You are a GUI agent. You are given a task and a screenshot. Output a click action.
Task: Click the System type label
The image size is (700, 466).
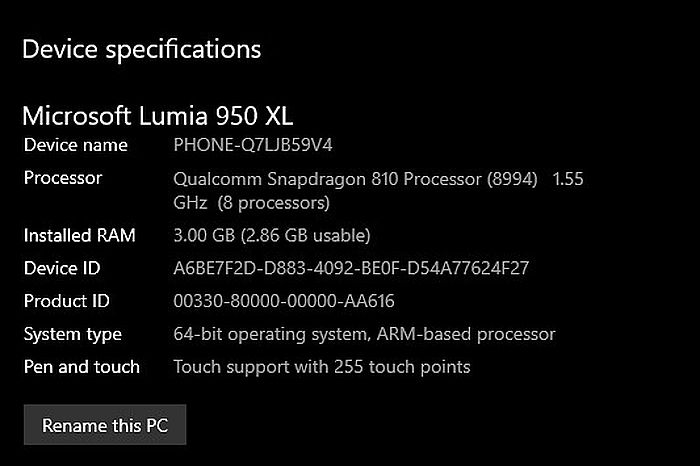pyautogui.click(x=73, y=334)
